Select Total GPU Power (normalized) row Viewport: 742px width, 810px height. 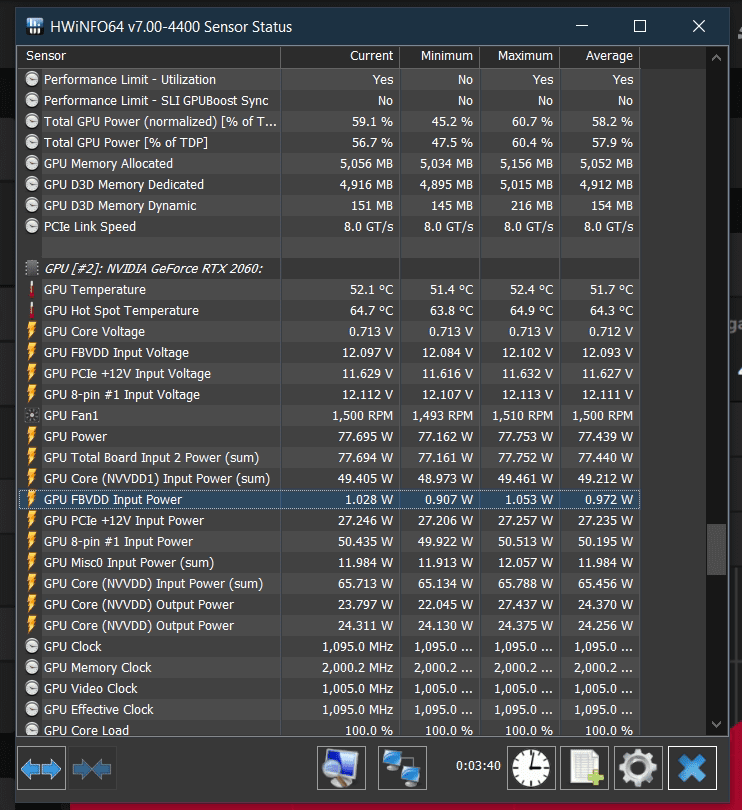[x=329, y=121]
